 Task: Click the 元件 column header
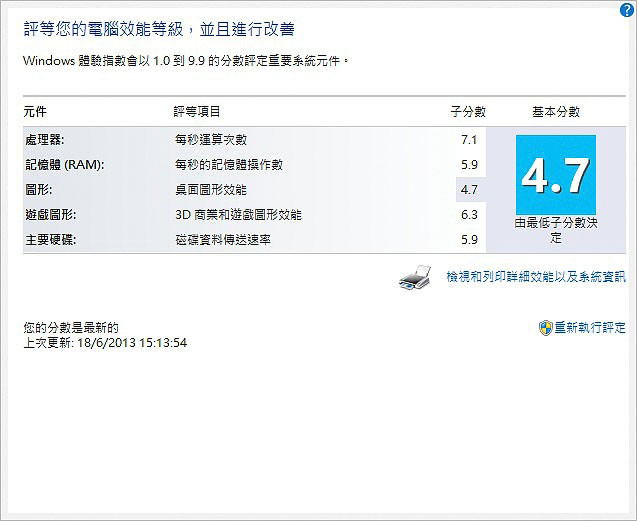[x=35, y=111]
